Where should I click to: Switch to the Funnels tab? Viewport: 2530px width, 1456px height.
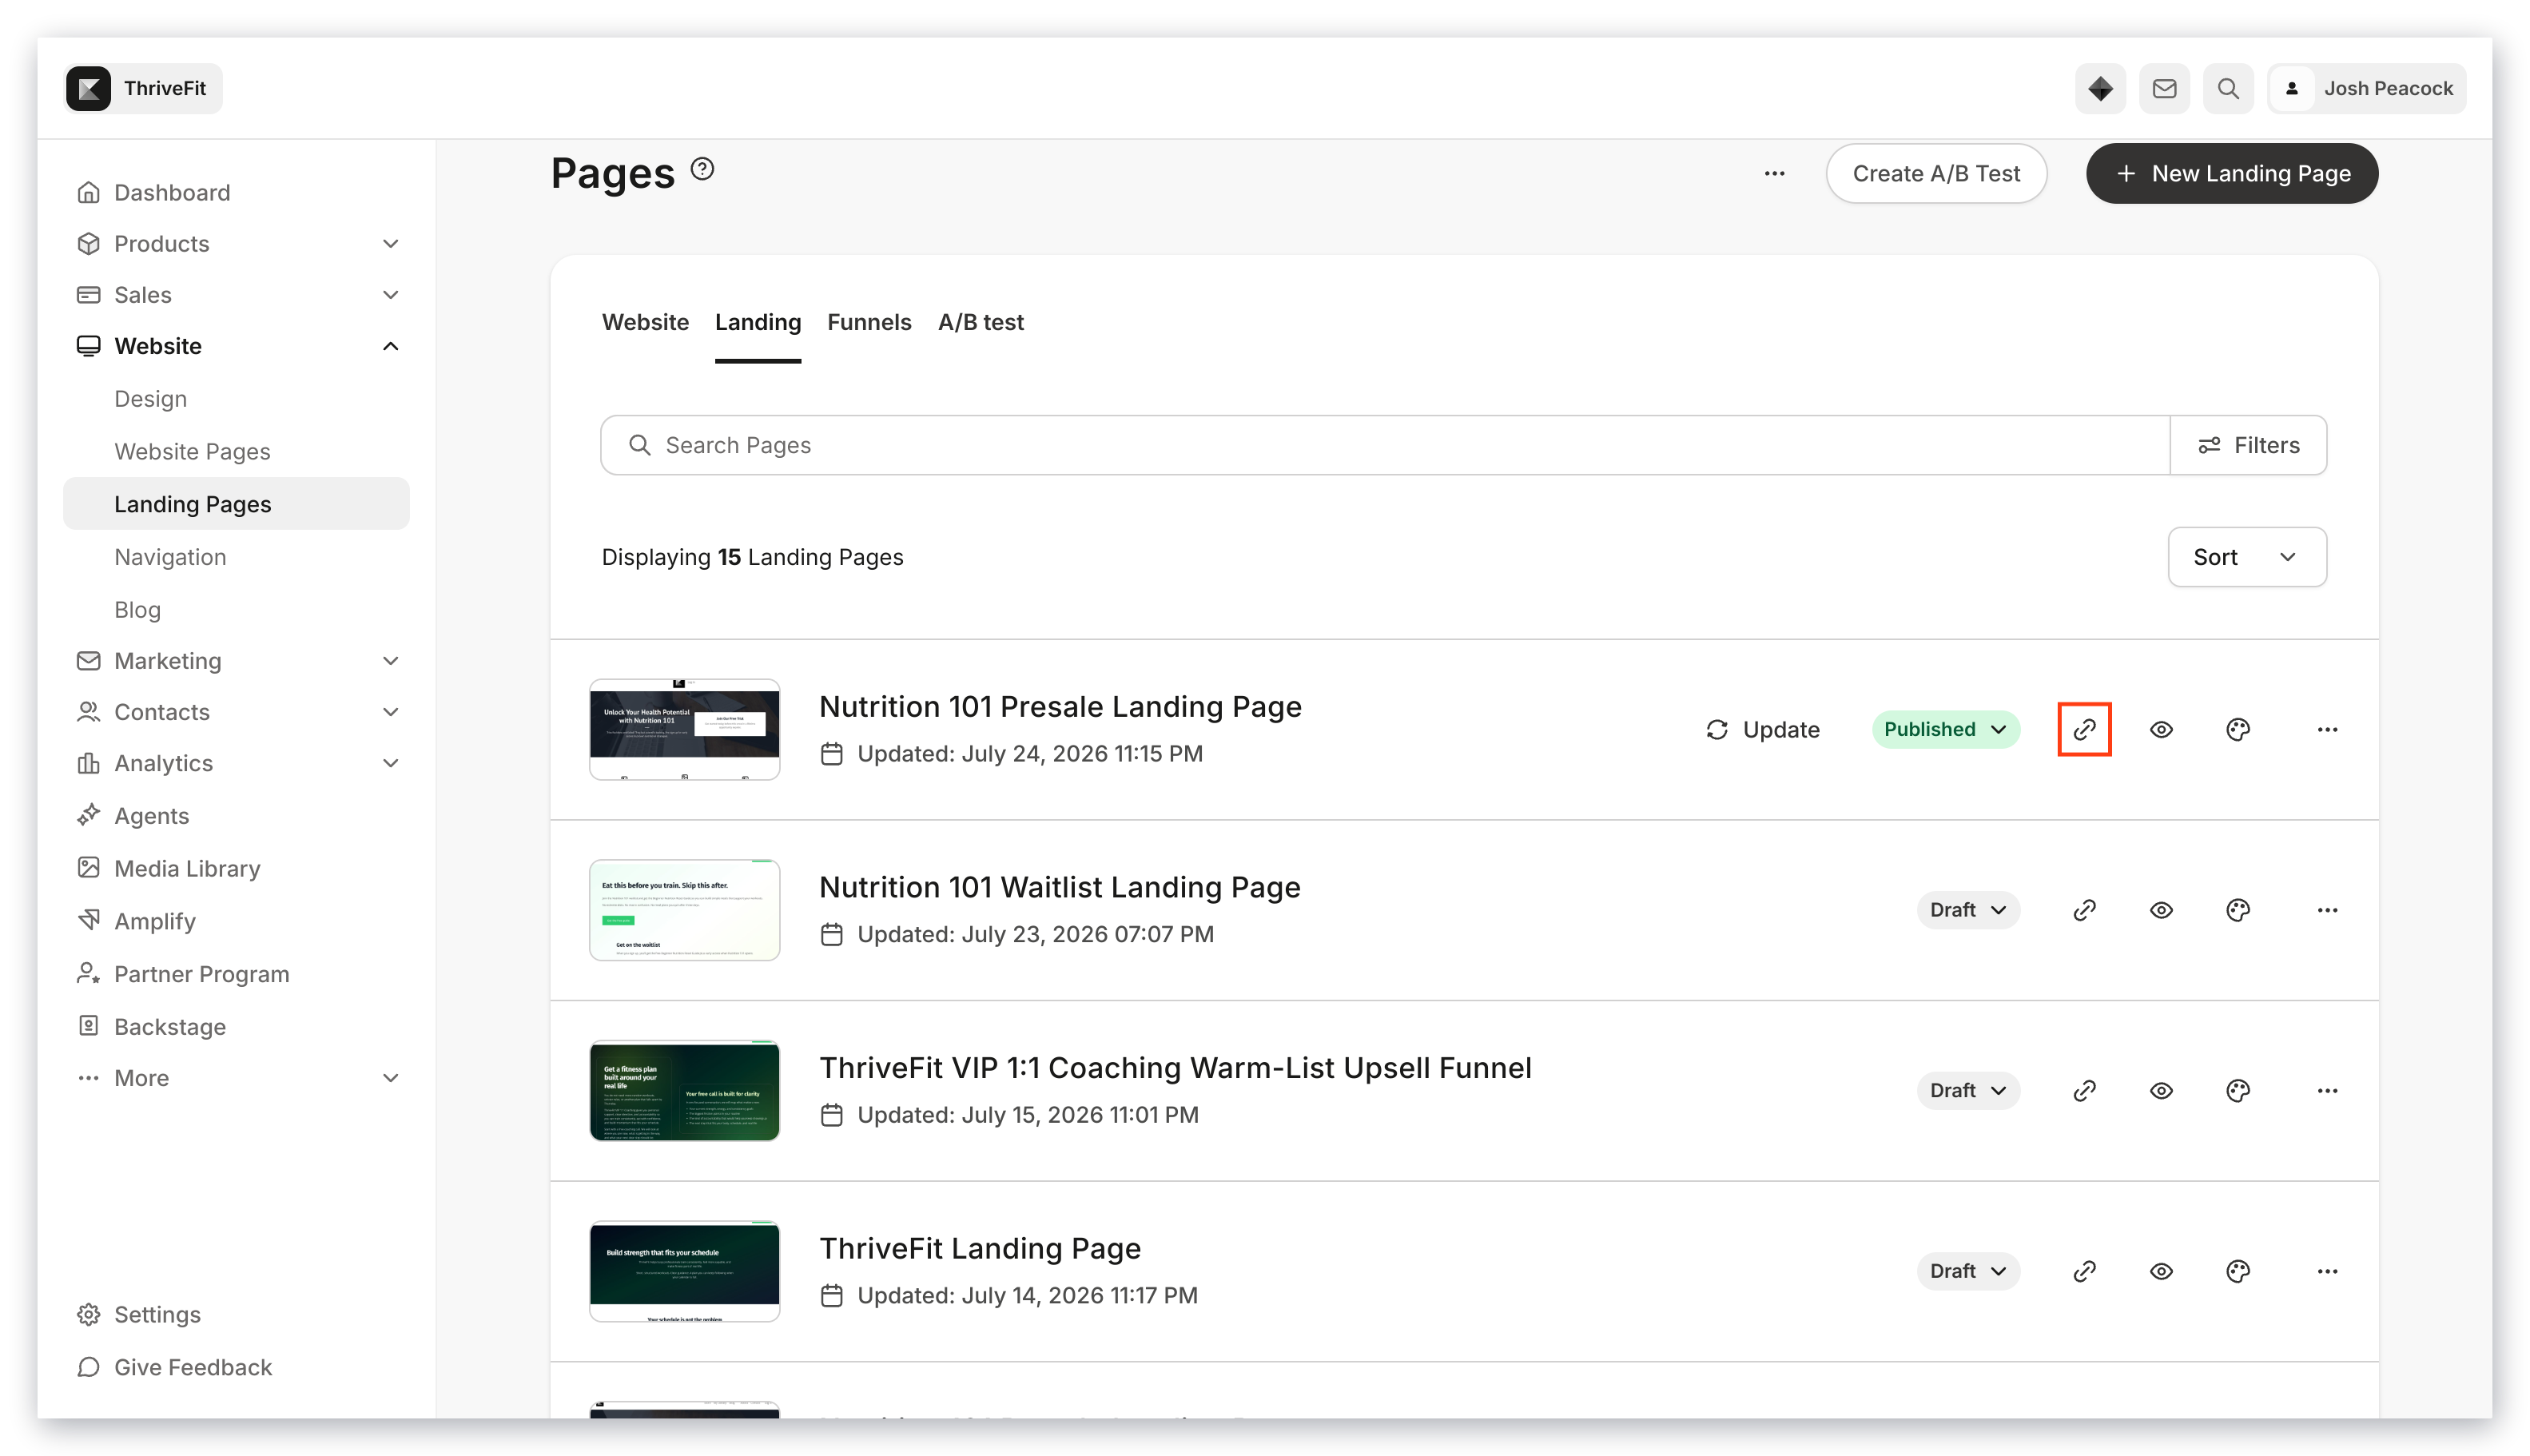coord(869,322)
